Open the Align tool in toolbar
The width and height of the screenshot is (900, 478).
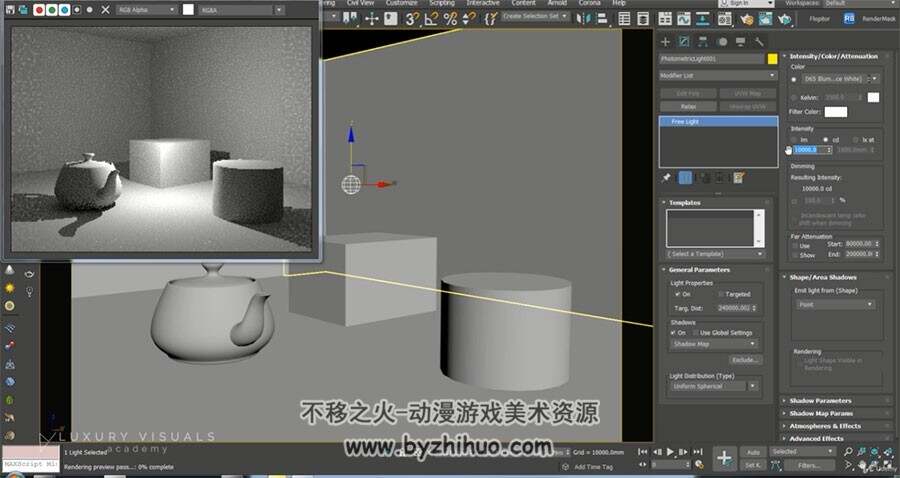(x=602, y=19)
